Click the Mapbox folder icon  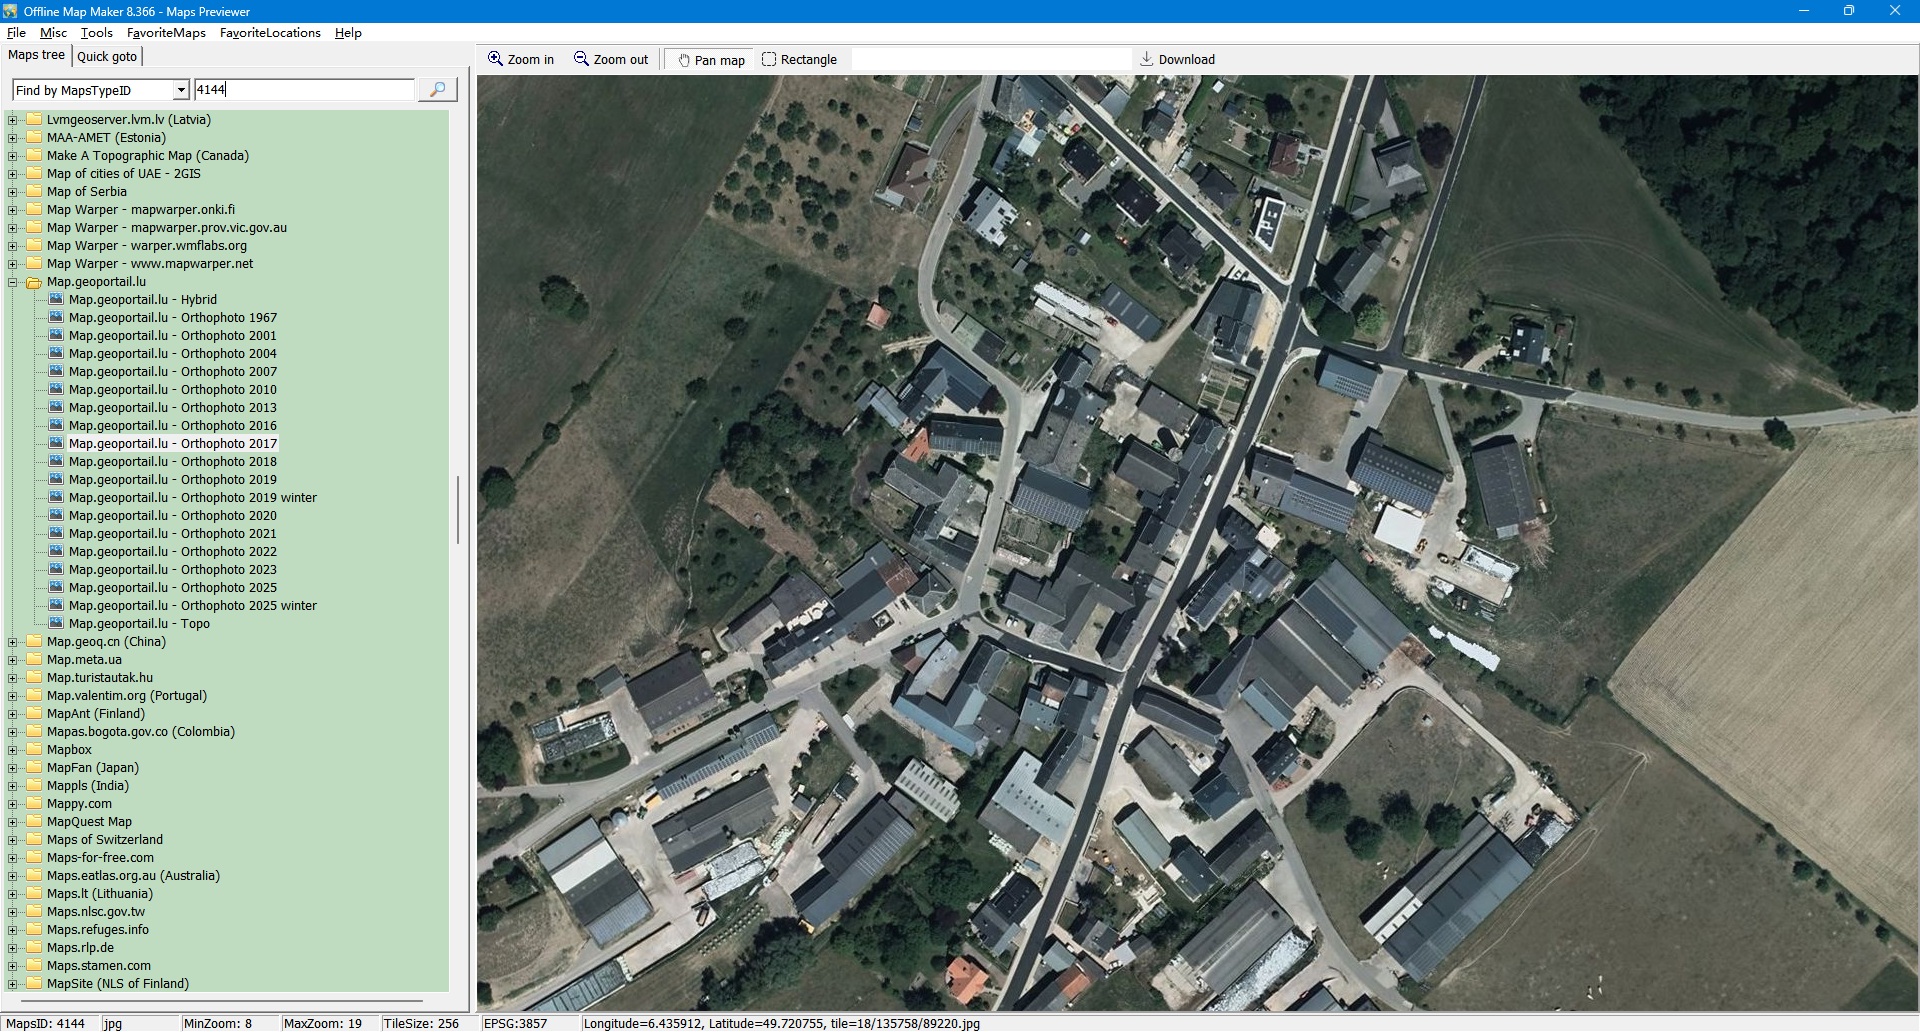[x=34, y=749]
